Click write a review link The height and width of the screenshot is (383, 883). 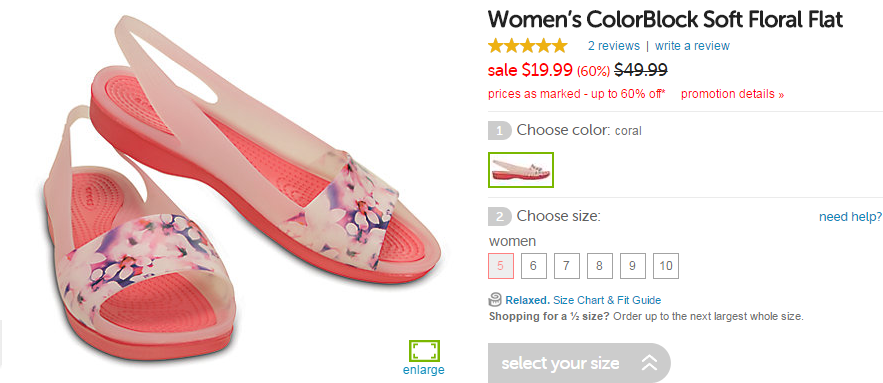[692, 46]
